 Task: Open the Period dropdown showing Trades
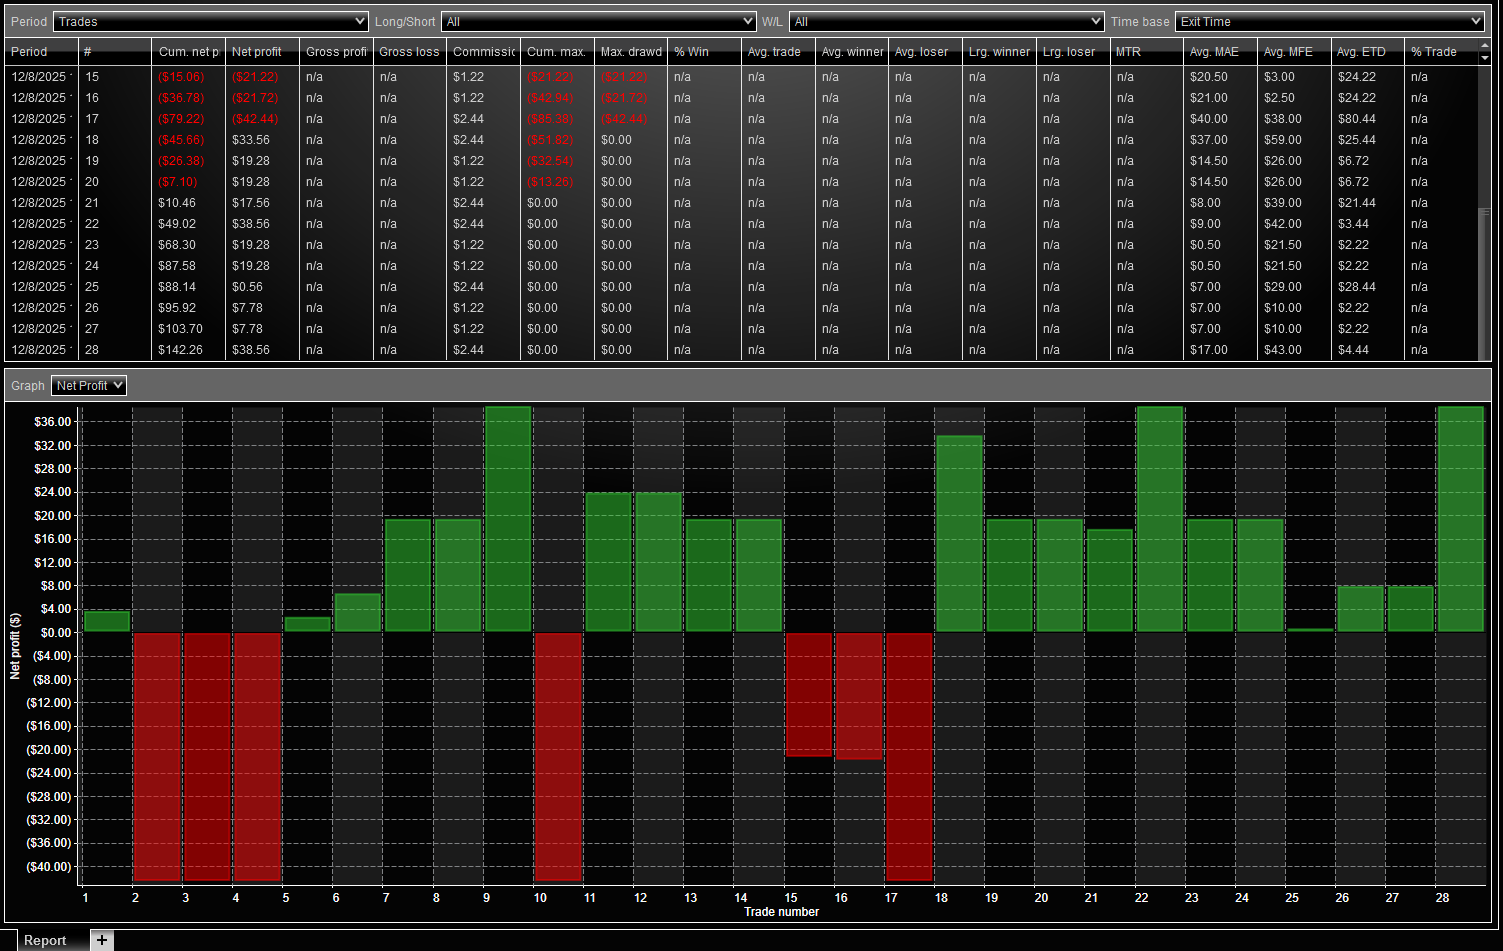tap(212, 22)
